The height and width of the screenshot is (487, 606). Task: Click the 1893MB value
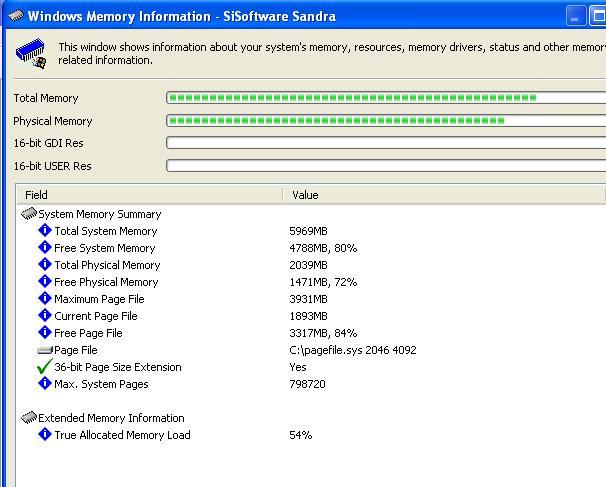point(308,316)
